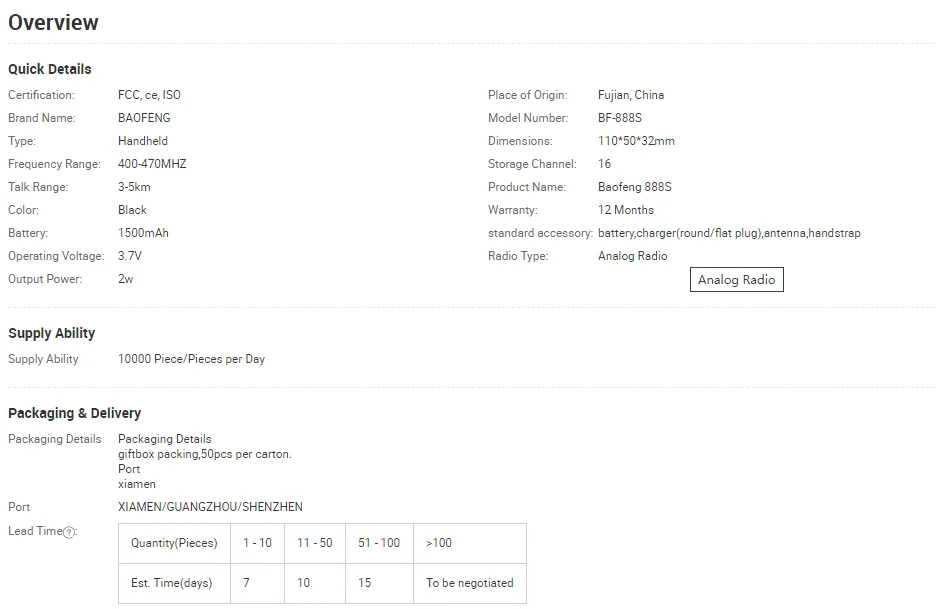The height and width of the screenshot is (609, 950).
Task: Select the Supply Ability section heading
Action: (x=51, y=333)
